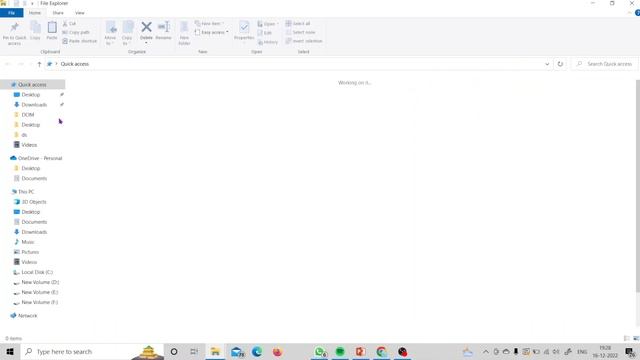640x360 pixels.
Task: Open the File menu tab
Action: pos(11,13)
